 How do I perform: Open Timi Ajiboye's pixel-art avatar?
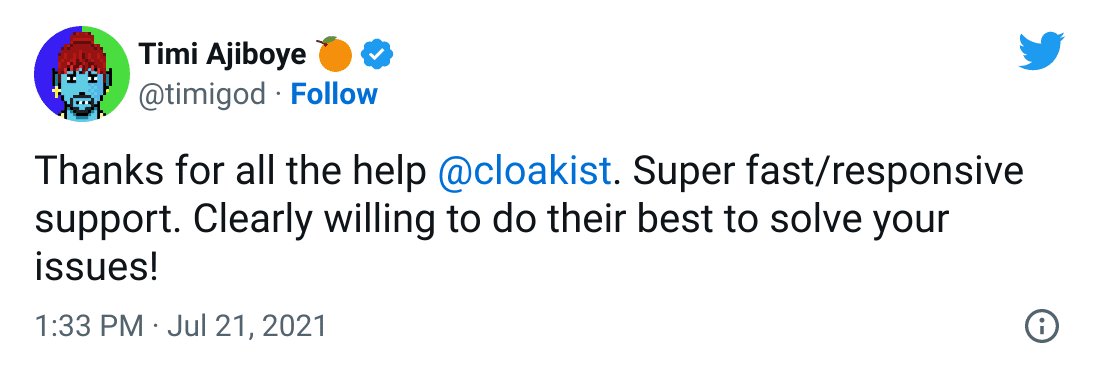pyautogui.click(x=81, y=74)
